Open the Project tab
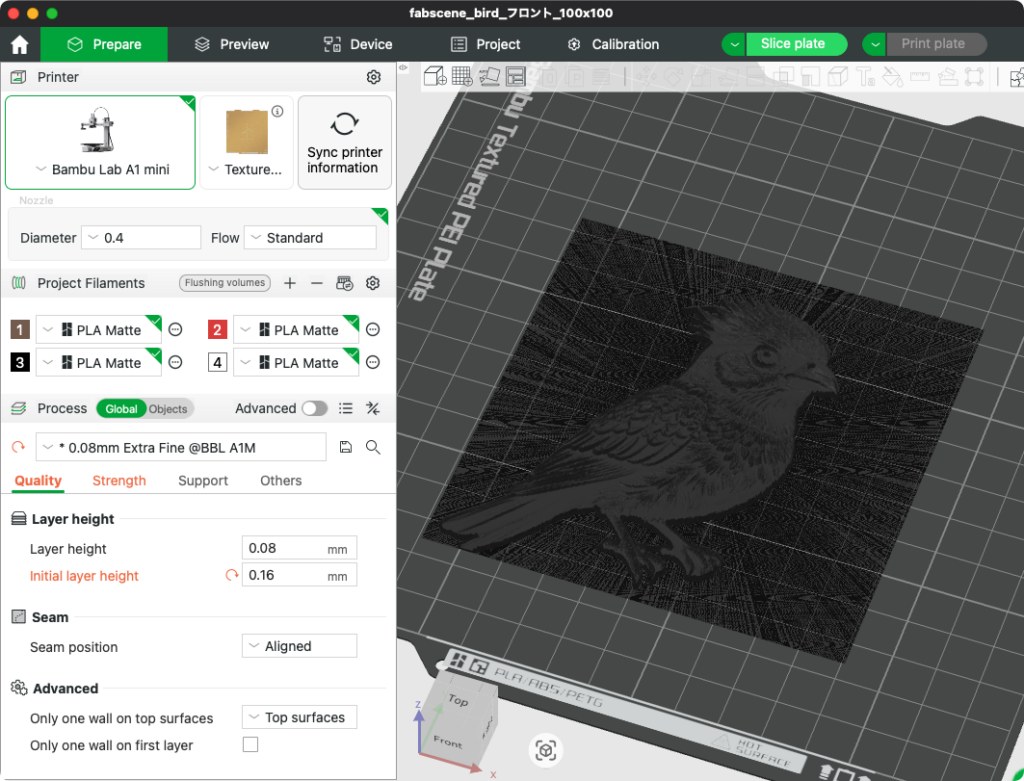The image size is (1024, 781). (x=485, y=44)
